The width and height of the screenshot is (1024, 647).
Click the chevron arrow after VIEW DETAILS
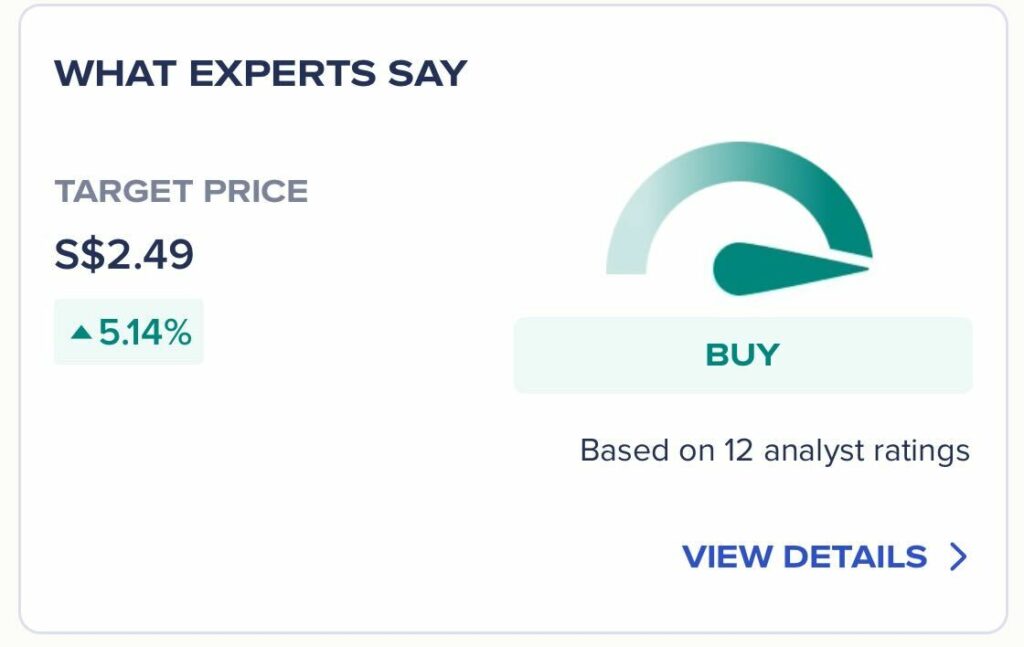(x=958, y=557)
